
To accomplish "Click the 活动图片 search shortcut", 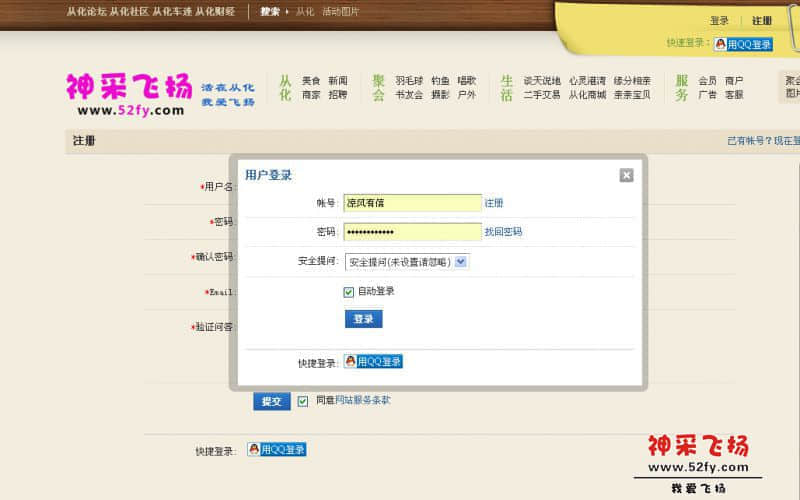I will click(341, 11).
